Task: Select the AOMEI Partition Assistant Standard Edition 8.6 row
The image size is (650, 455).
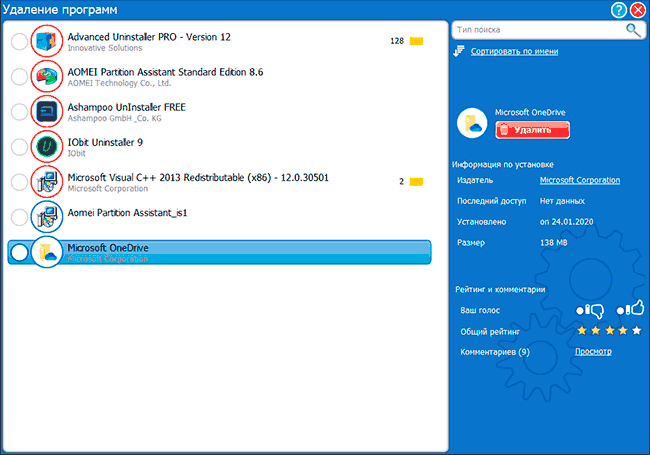Action: [x=220, y=76]
